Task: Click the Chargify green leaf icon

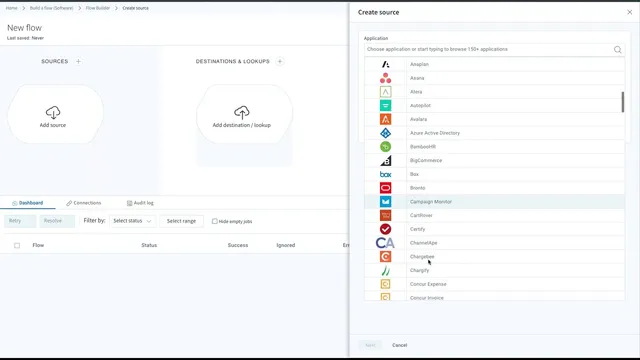Action: click(385, 270)
